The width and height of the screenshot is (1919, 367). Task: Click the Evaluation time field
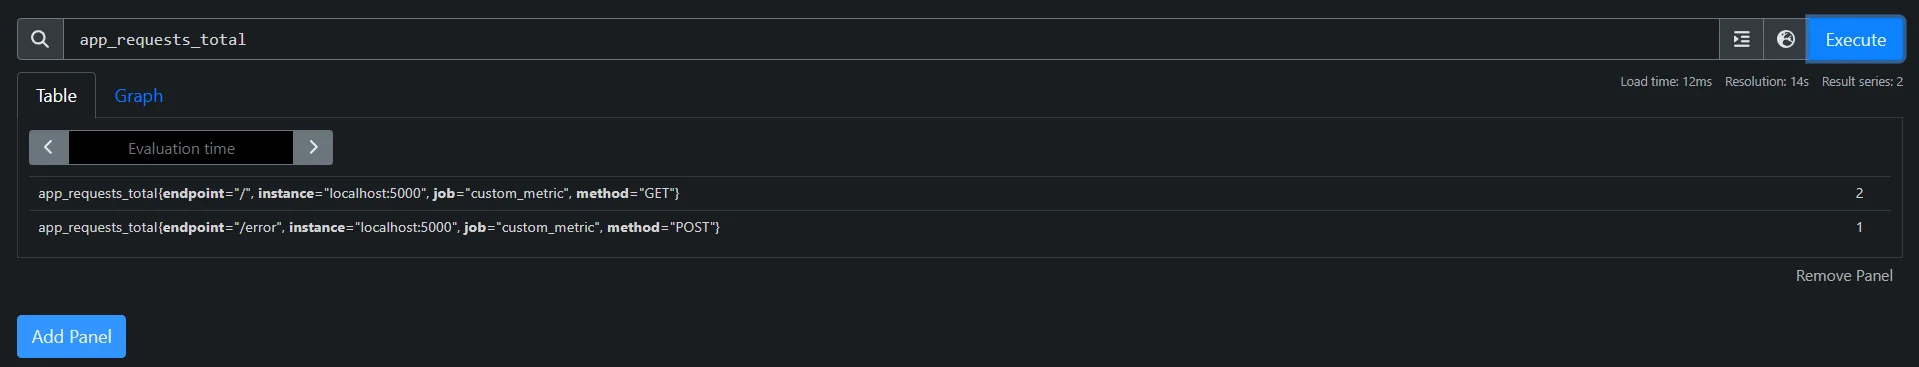(181, 148)
